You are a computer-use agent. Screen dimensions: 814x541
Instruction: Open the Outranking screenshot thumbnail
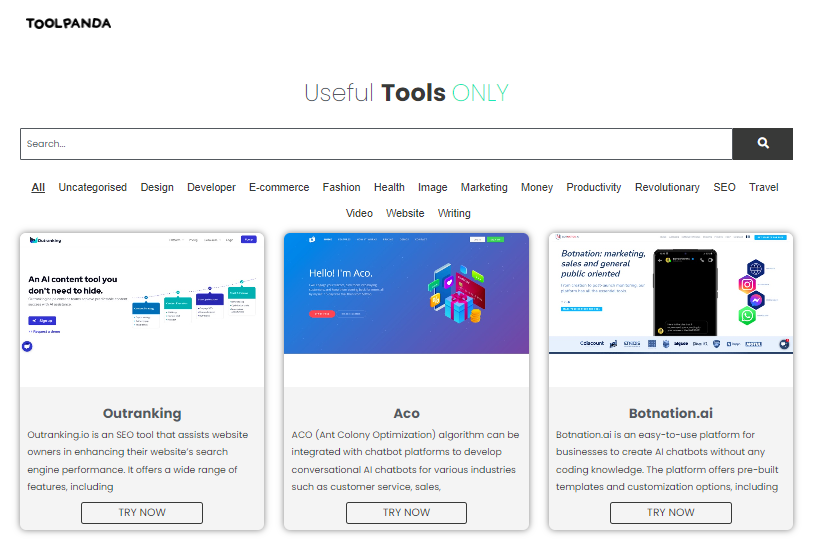point(142,310)
